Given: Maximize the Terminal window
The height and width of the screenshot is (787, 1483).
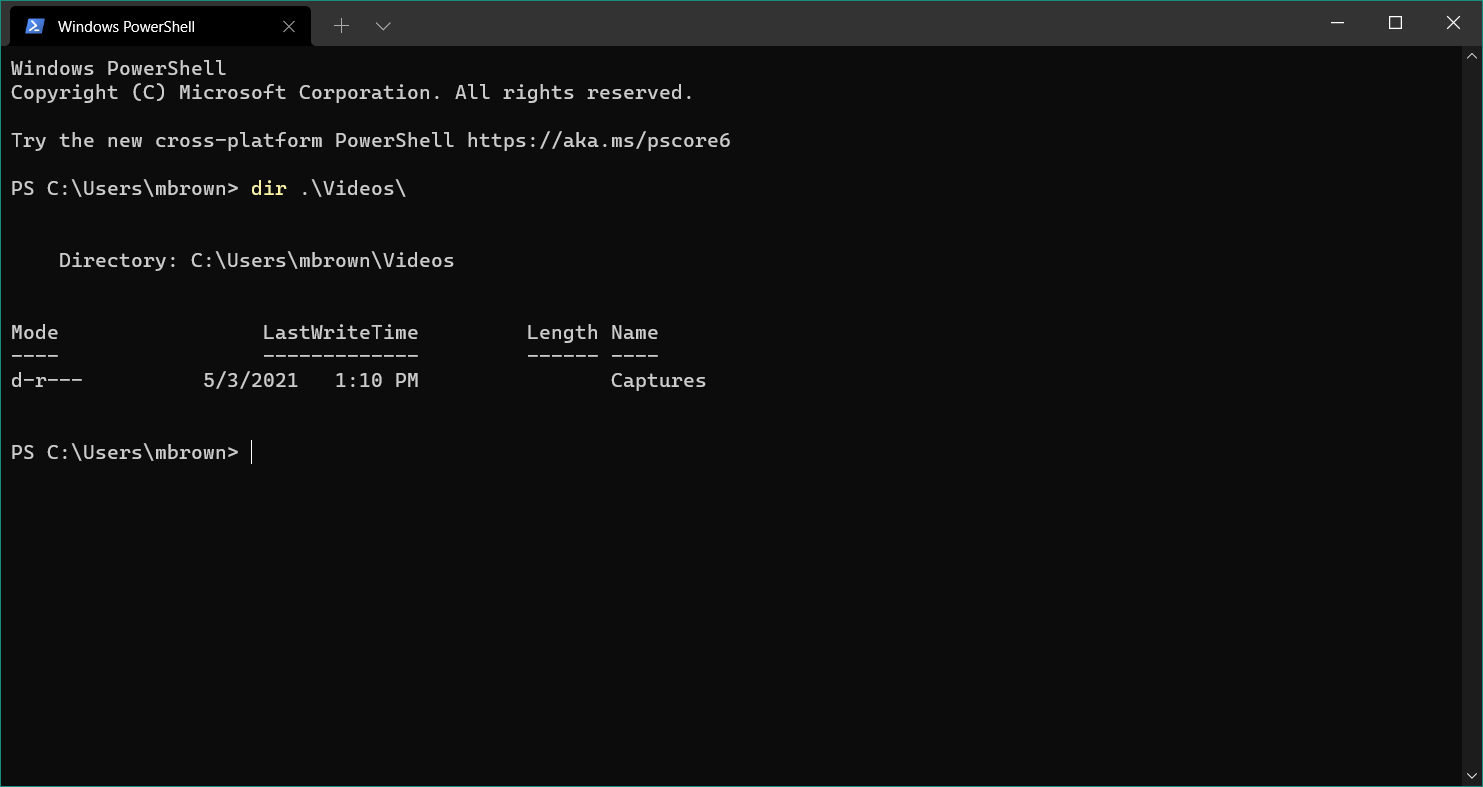Looking at the screenshot, I should pos(1395,23).
